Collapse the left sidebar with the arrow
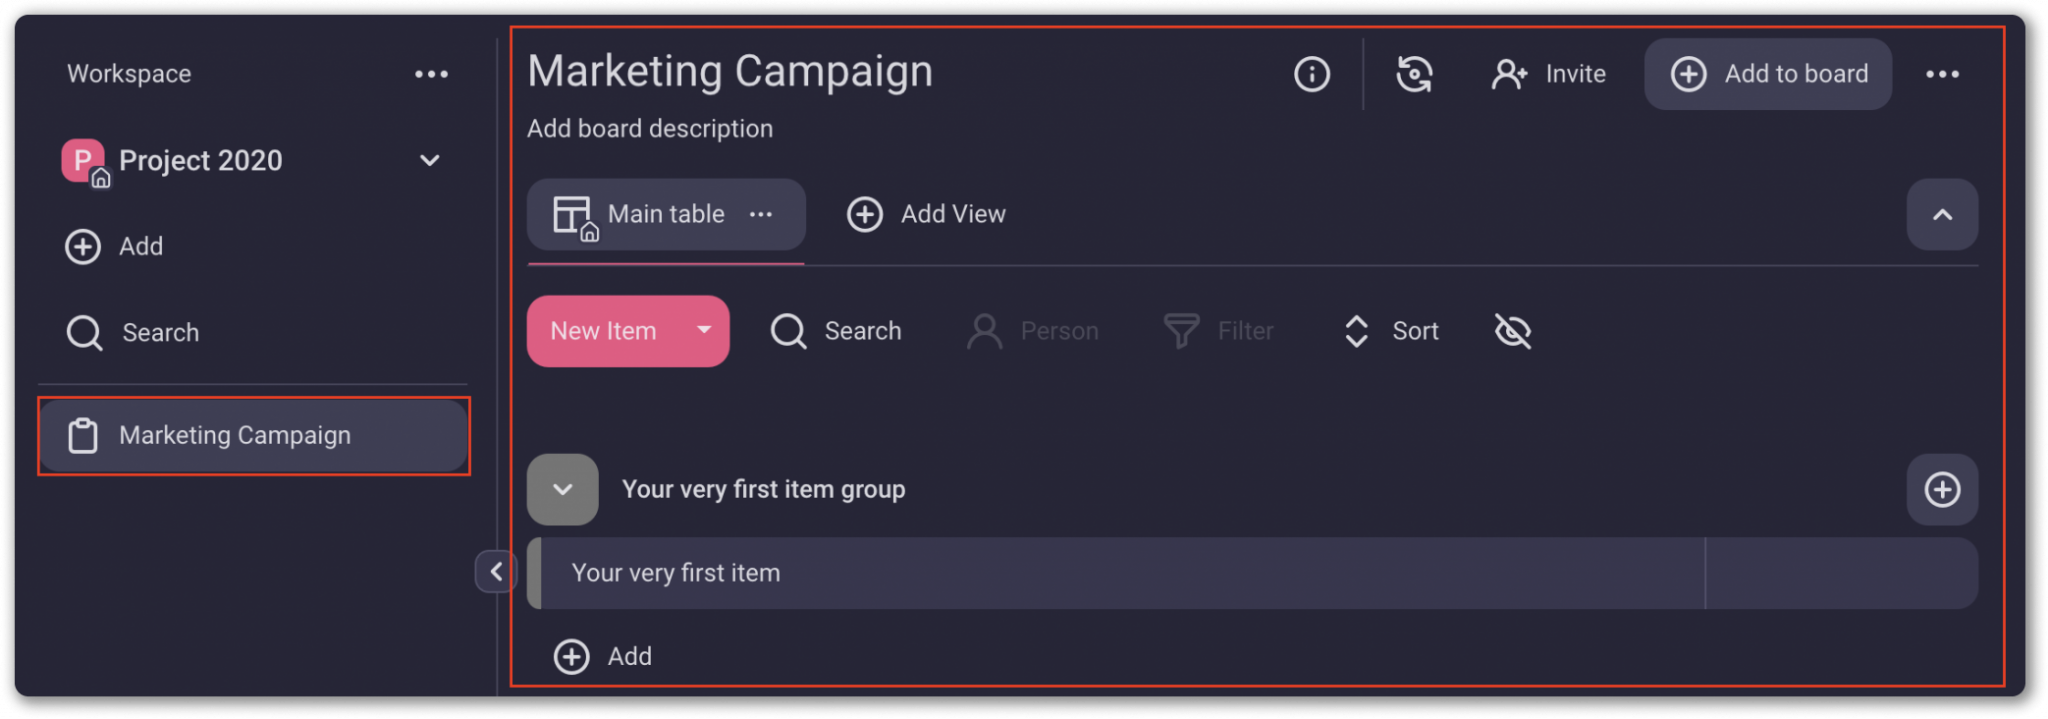This screenshot has width=2048, height=719. click(x=495, y=572)
